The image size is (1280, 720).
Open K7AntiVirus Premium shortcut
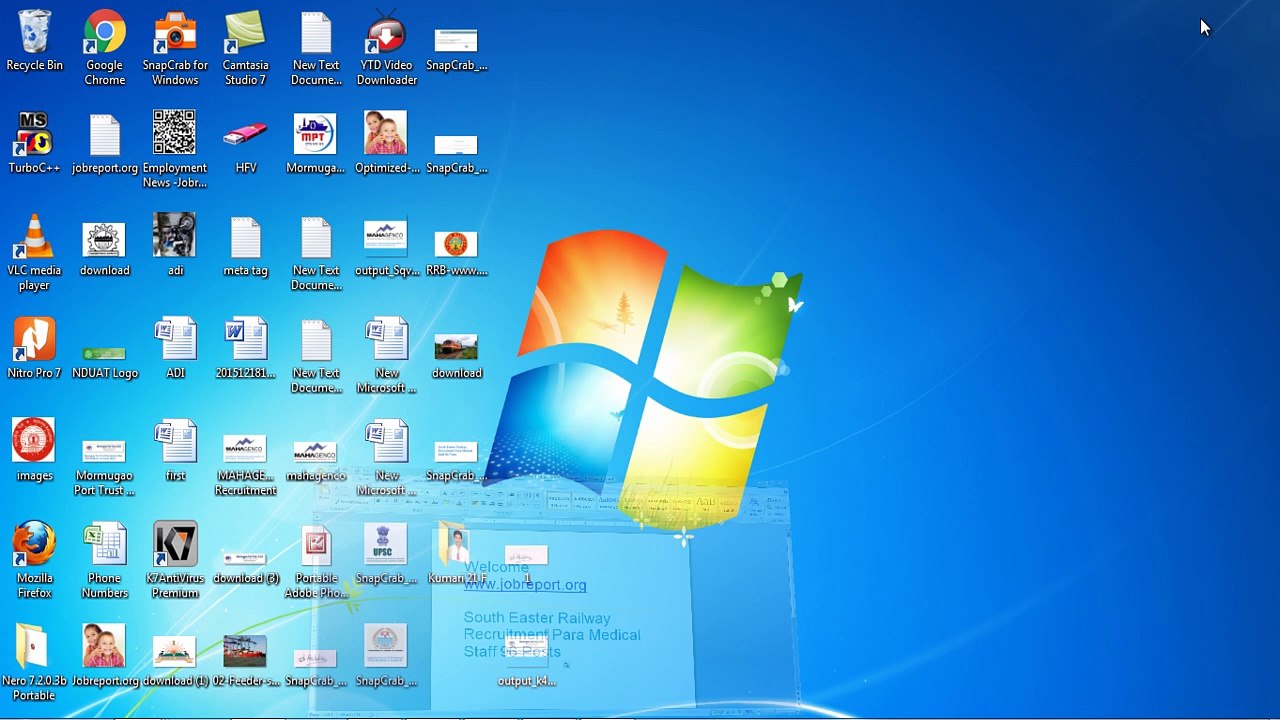(175, 561)
